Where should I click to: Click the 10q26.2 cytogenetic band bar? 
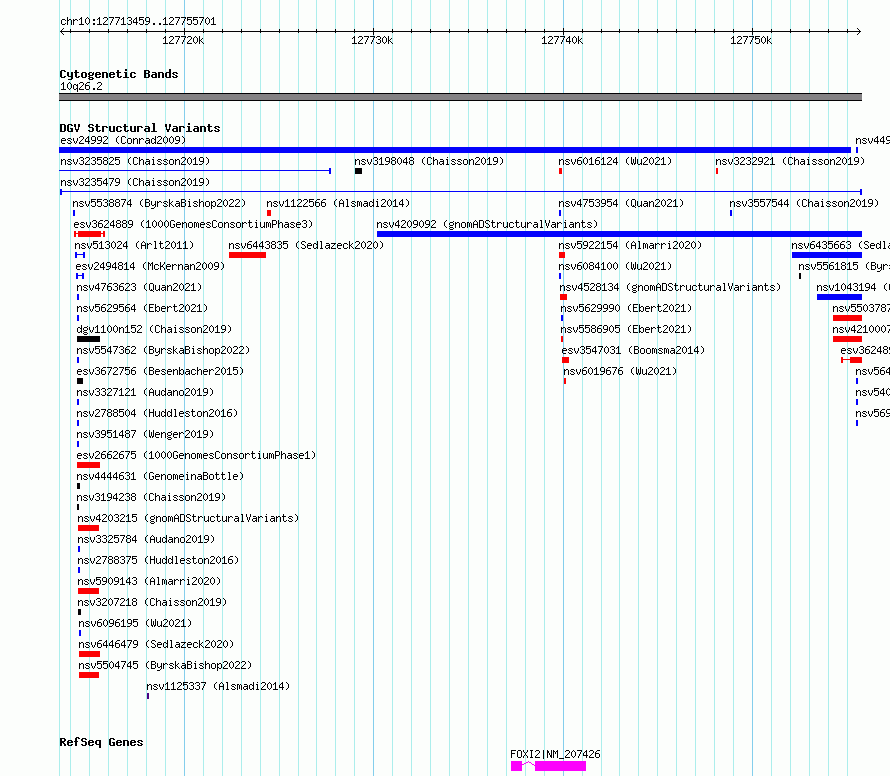tap(460, 97)
